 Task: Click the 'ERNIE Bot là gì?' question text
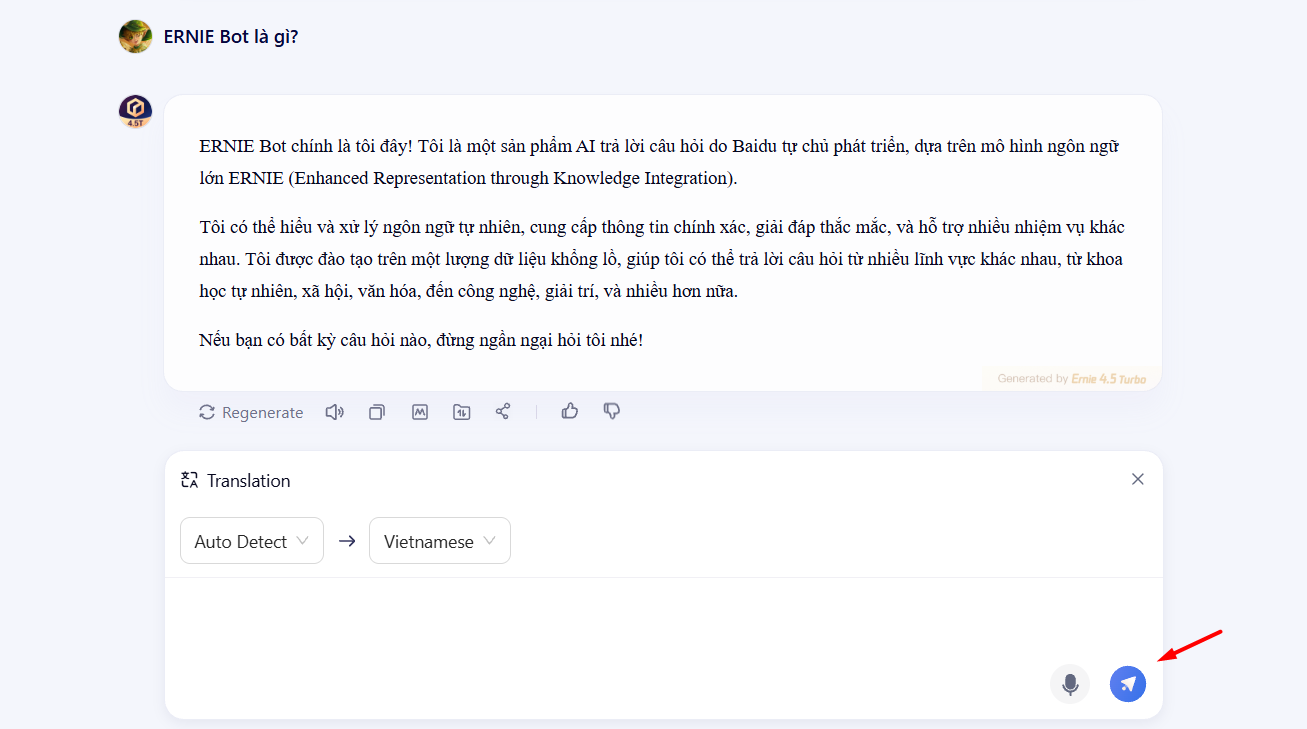tap(231, 37)
